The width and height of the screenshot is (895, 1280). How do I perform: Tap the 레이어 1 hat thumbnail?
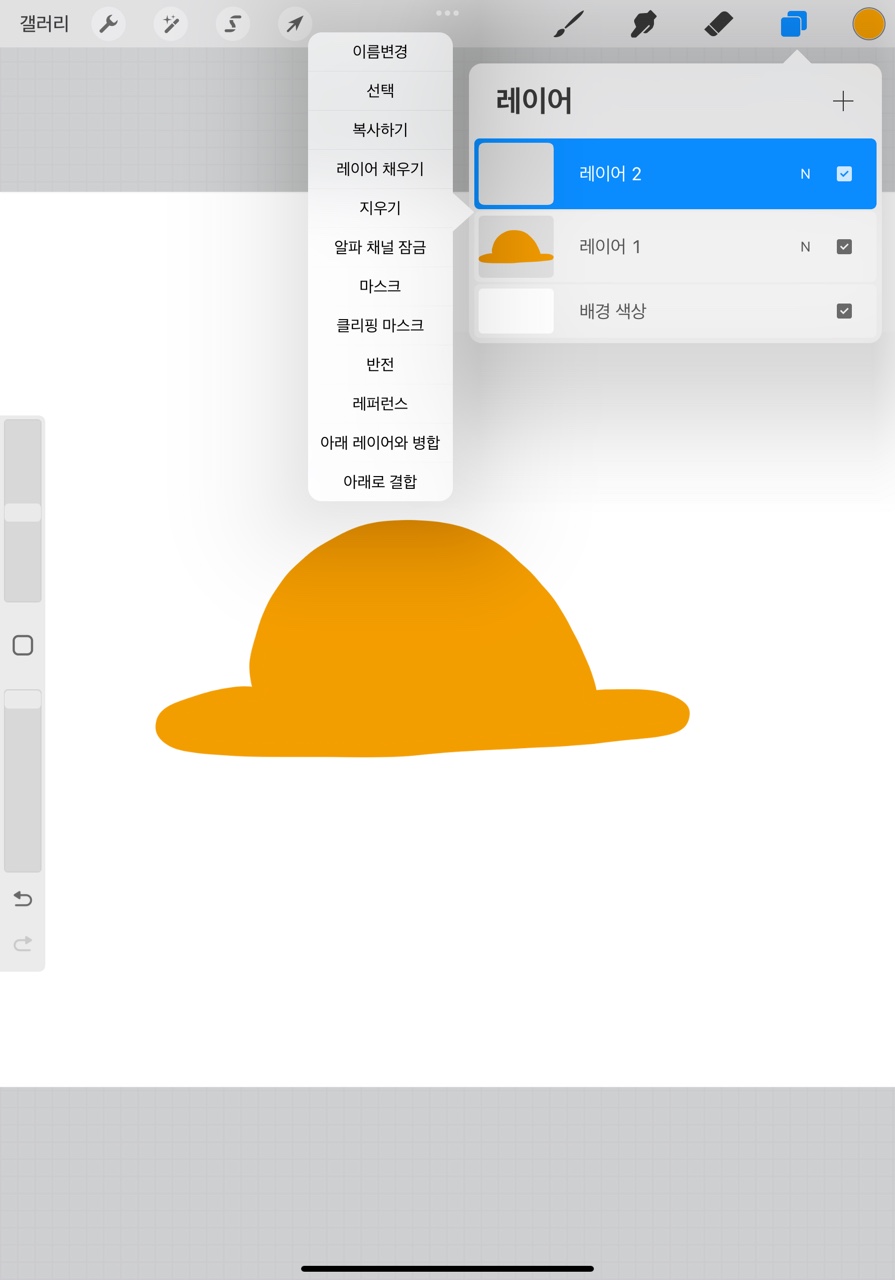[516, 247]
